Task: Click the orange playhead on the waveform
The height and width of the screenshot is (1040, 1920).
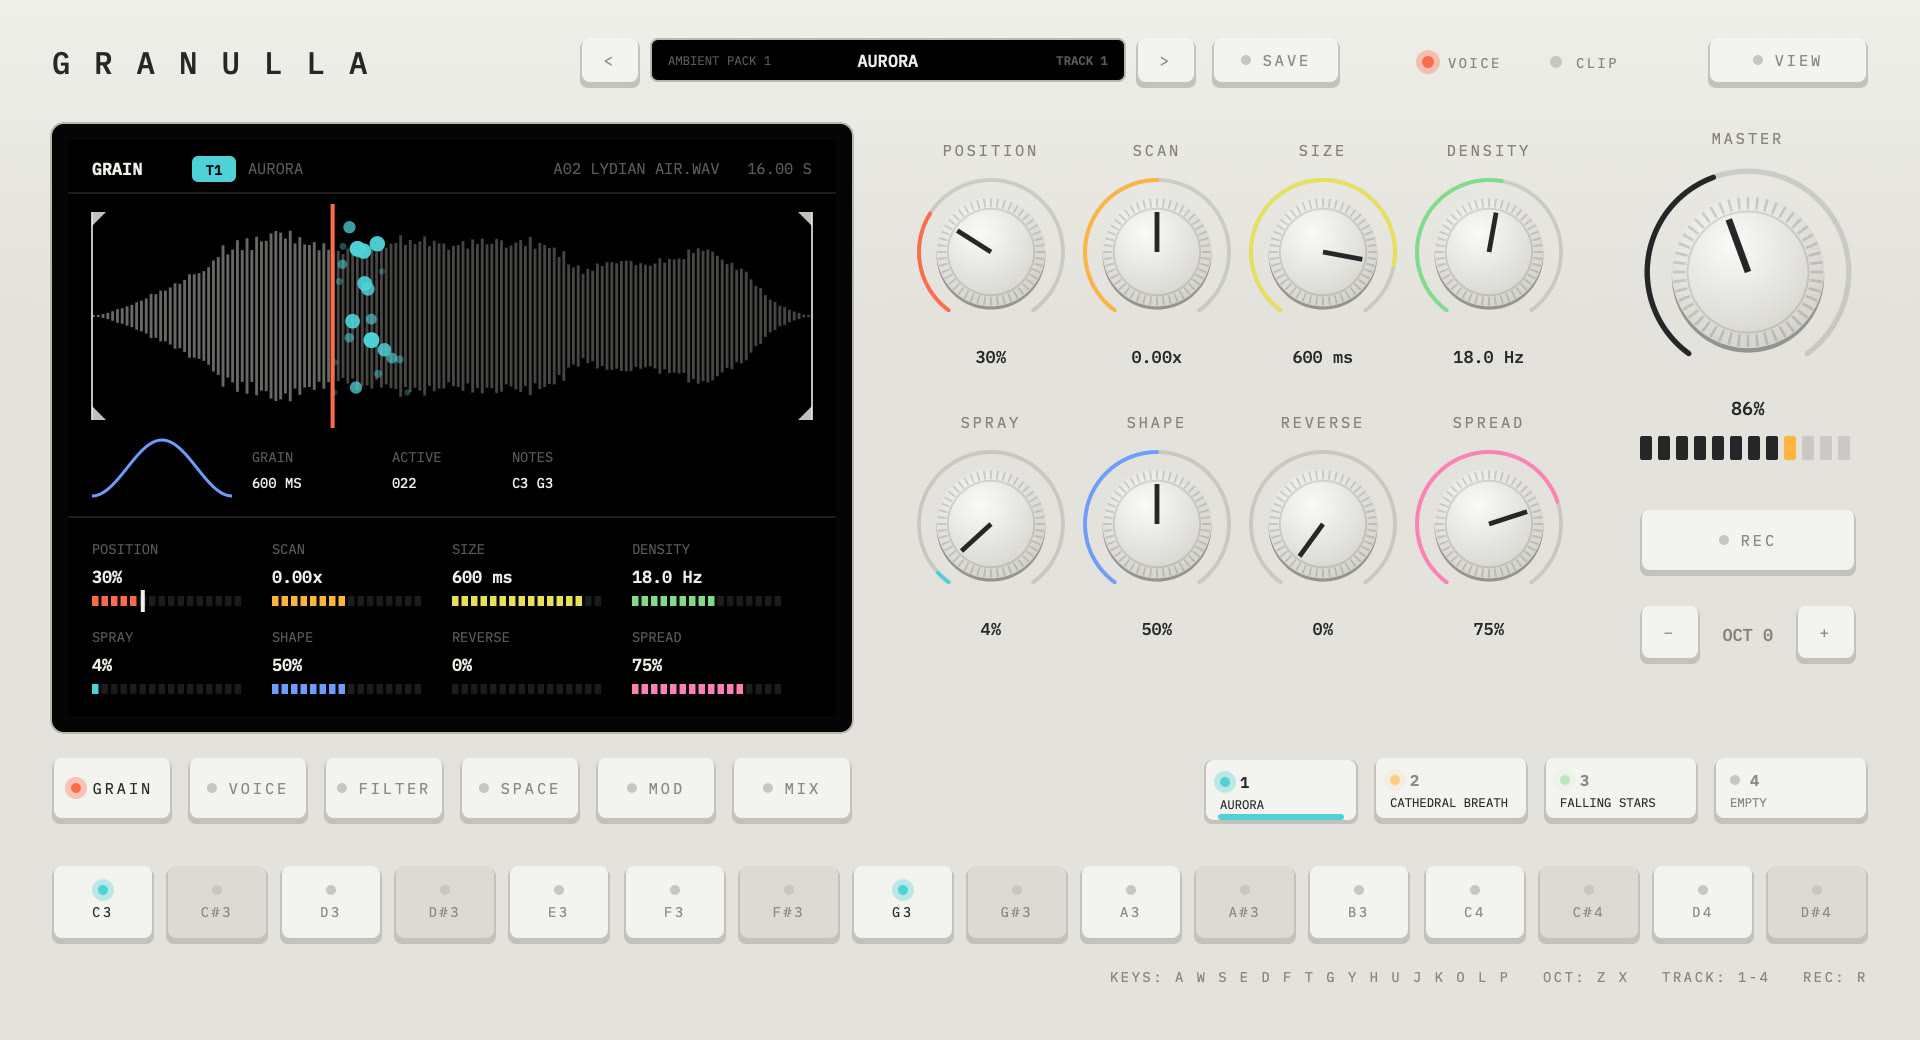Action: click(332, 316)
